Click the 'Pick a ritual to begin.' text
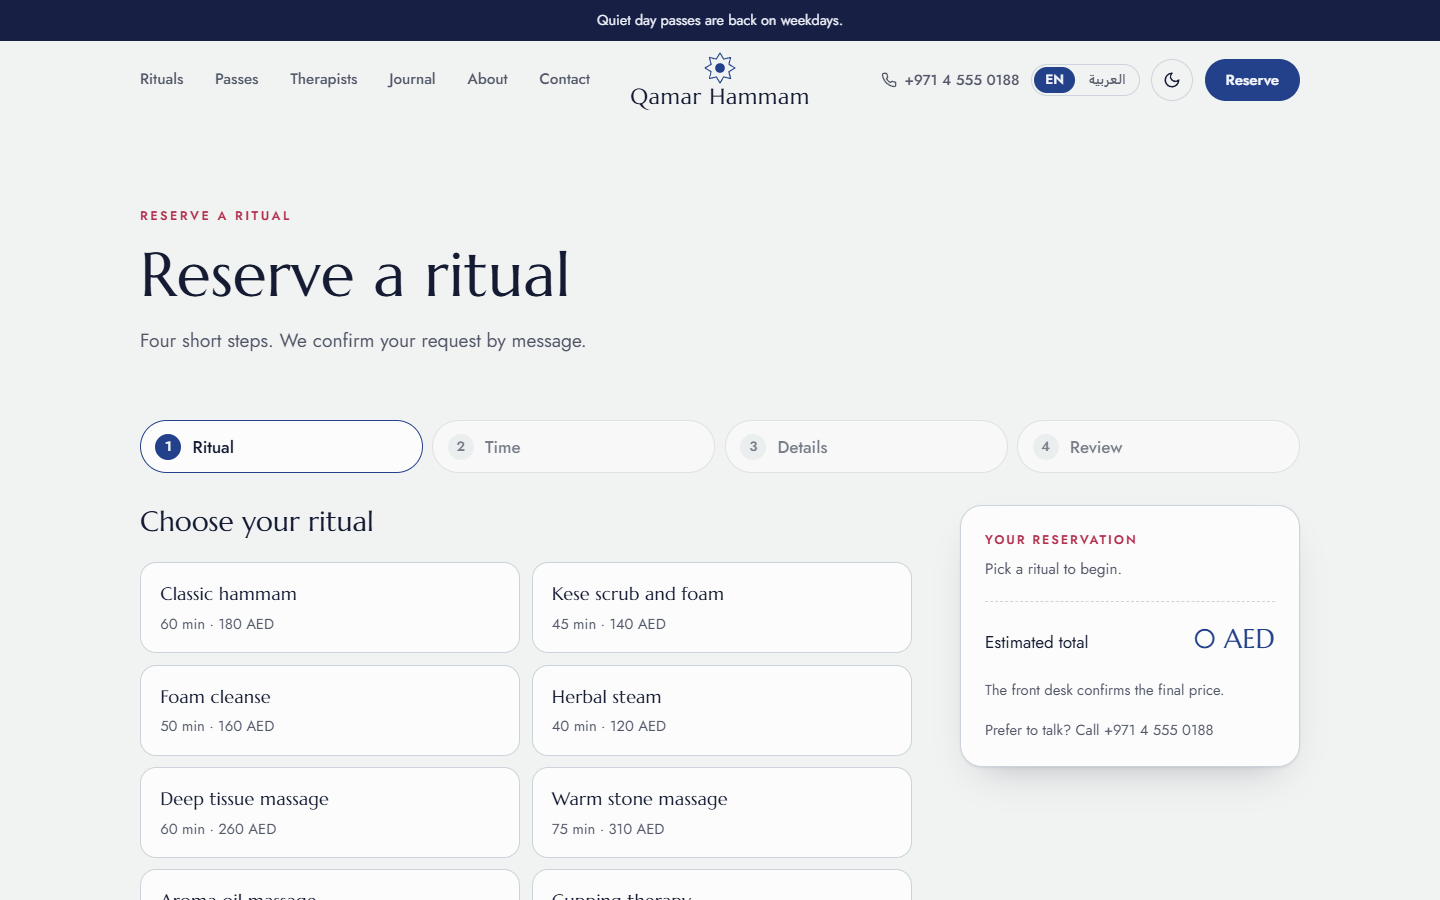 tap(1053, 569)
